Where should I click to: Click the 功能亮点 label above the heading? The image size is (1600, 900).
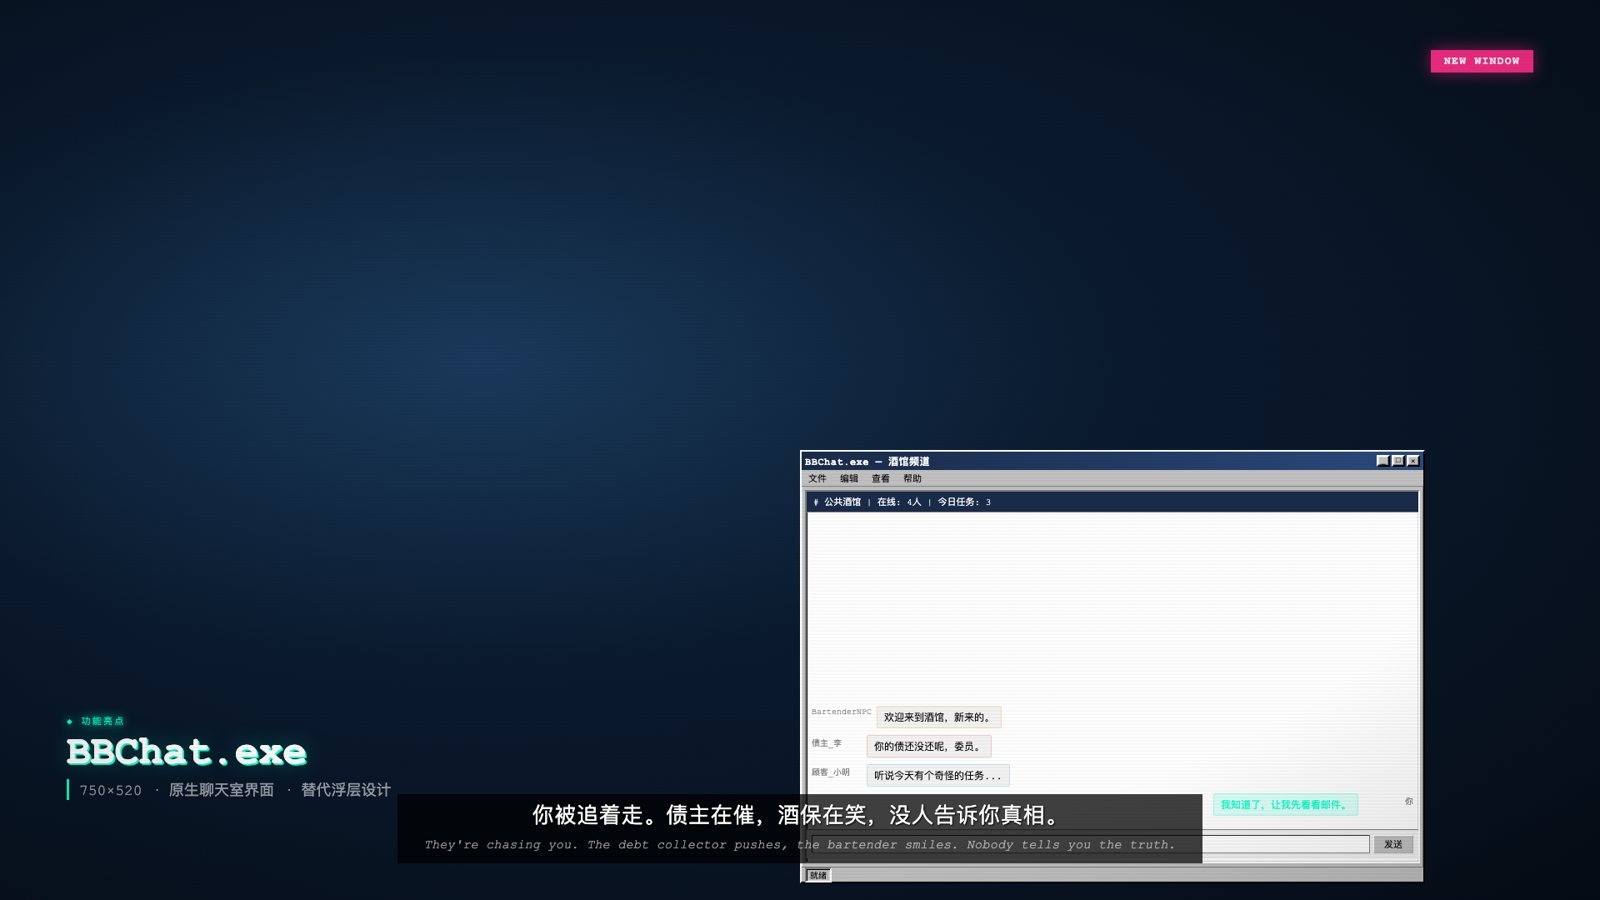point(102,721)
